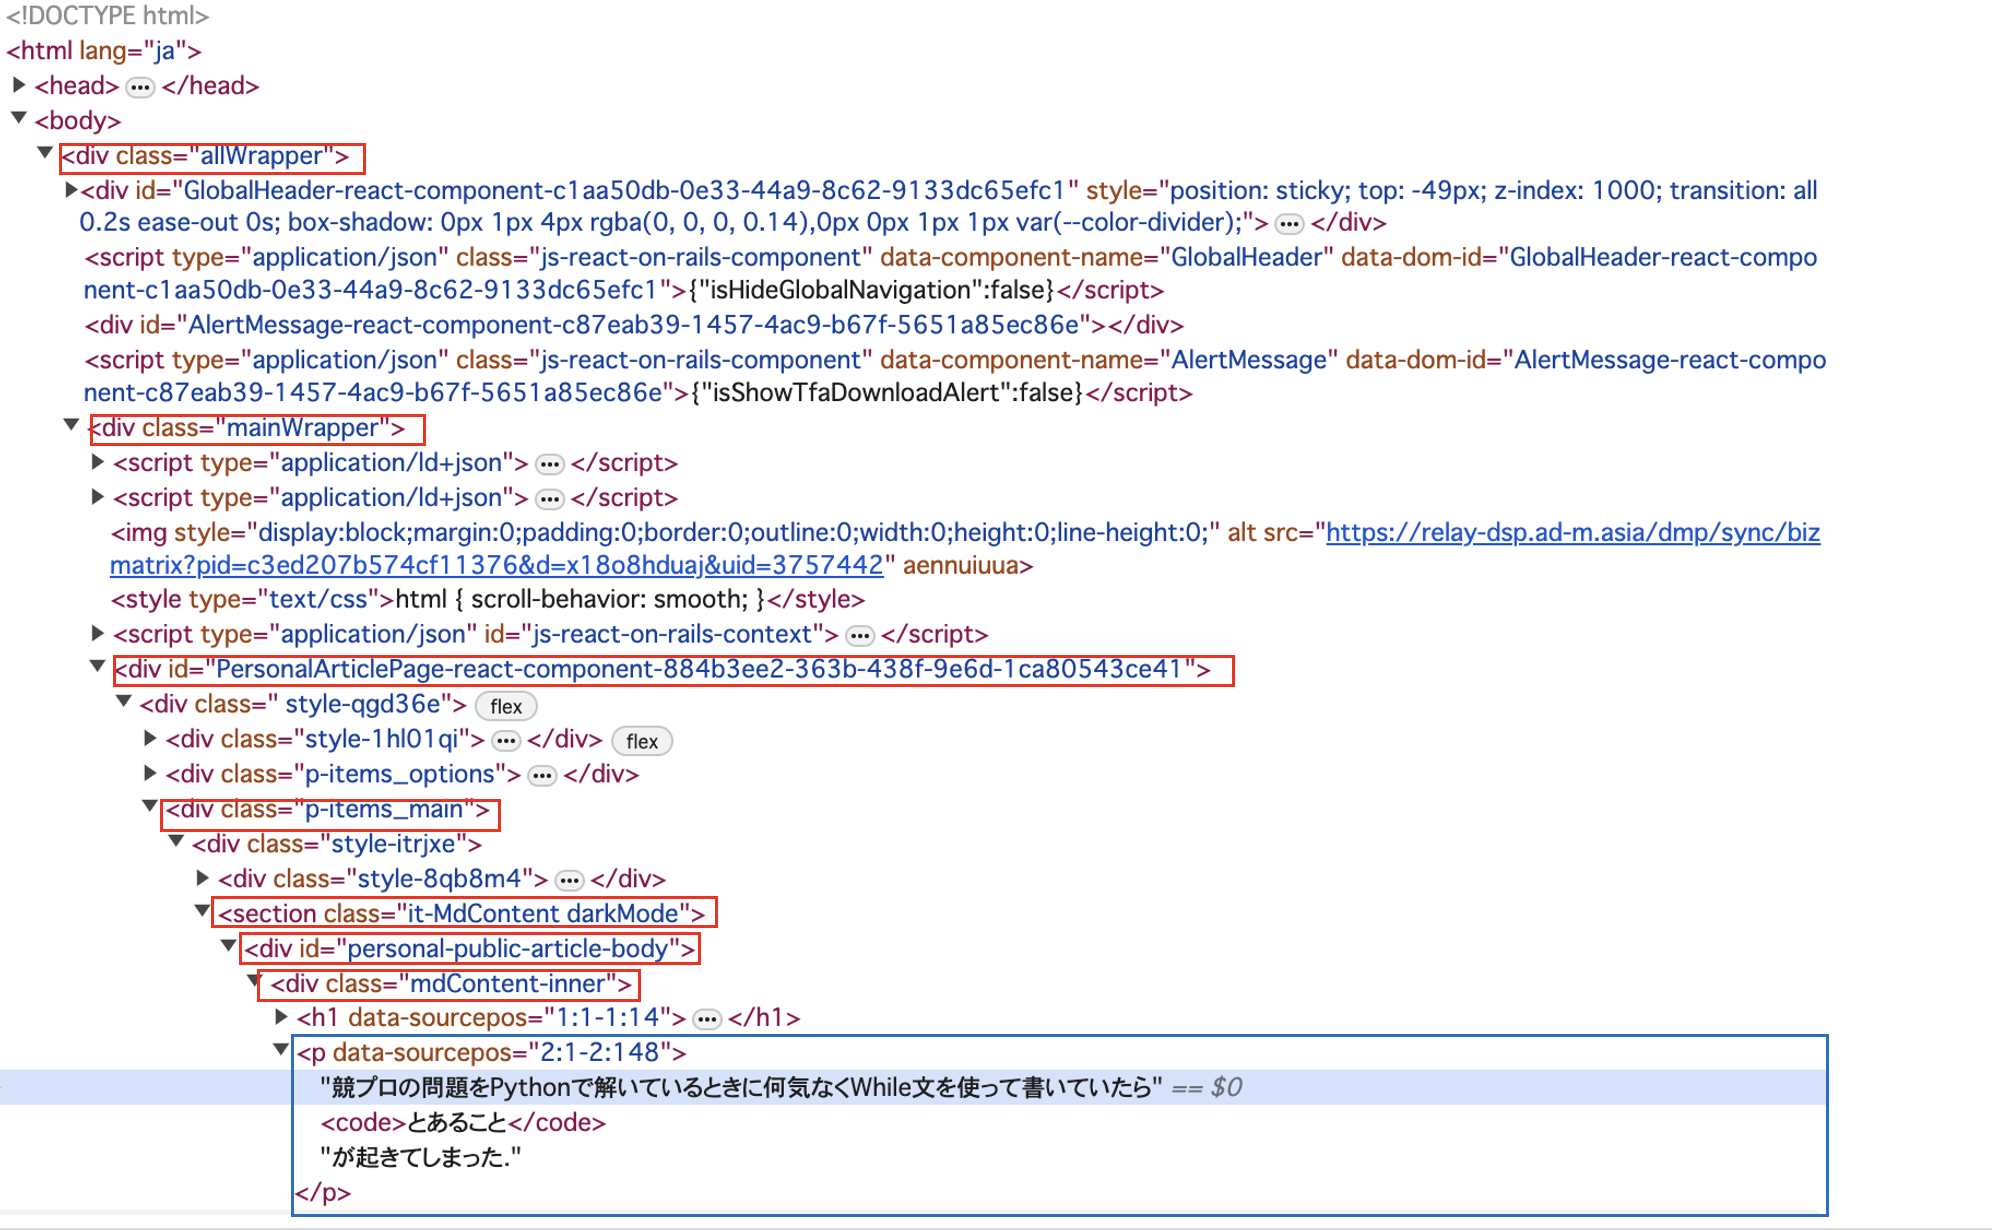
Task: Select the highlighted p element marked $0
Action: [x=490, y=1052]
